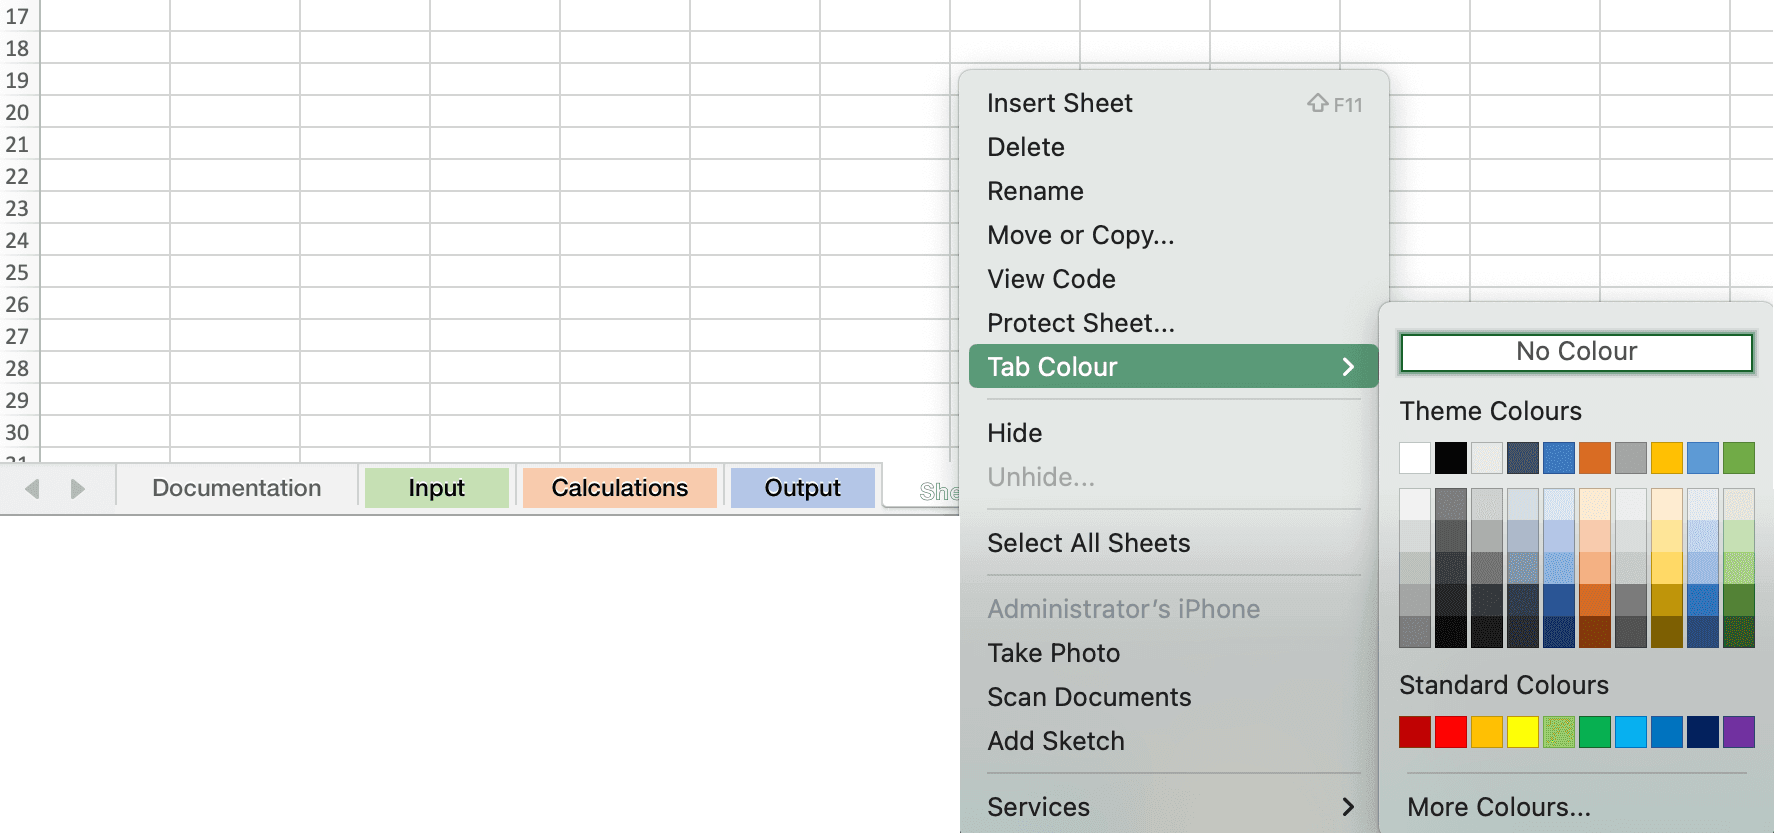Open Protect Sheet options
Viewport: 1774px width, 833px height.
click(1081, 323)
